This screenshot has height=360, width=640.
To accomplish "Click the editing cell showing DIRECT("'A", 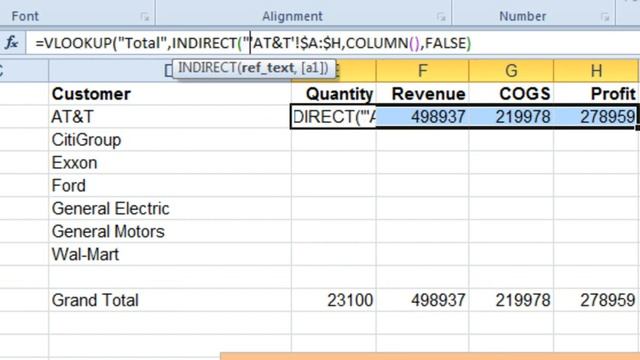I will click(333, 117).
